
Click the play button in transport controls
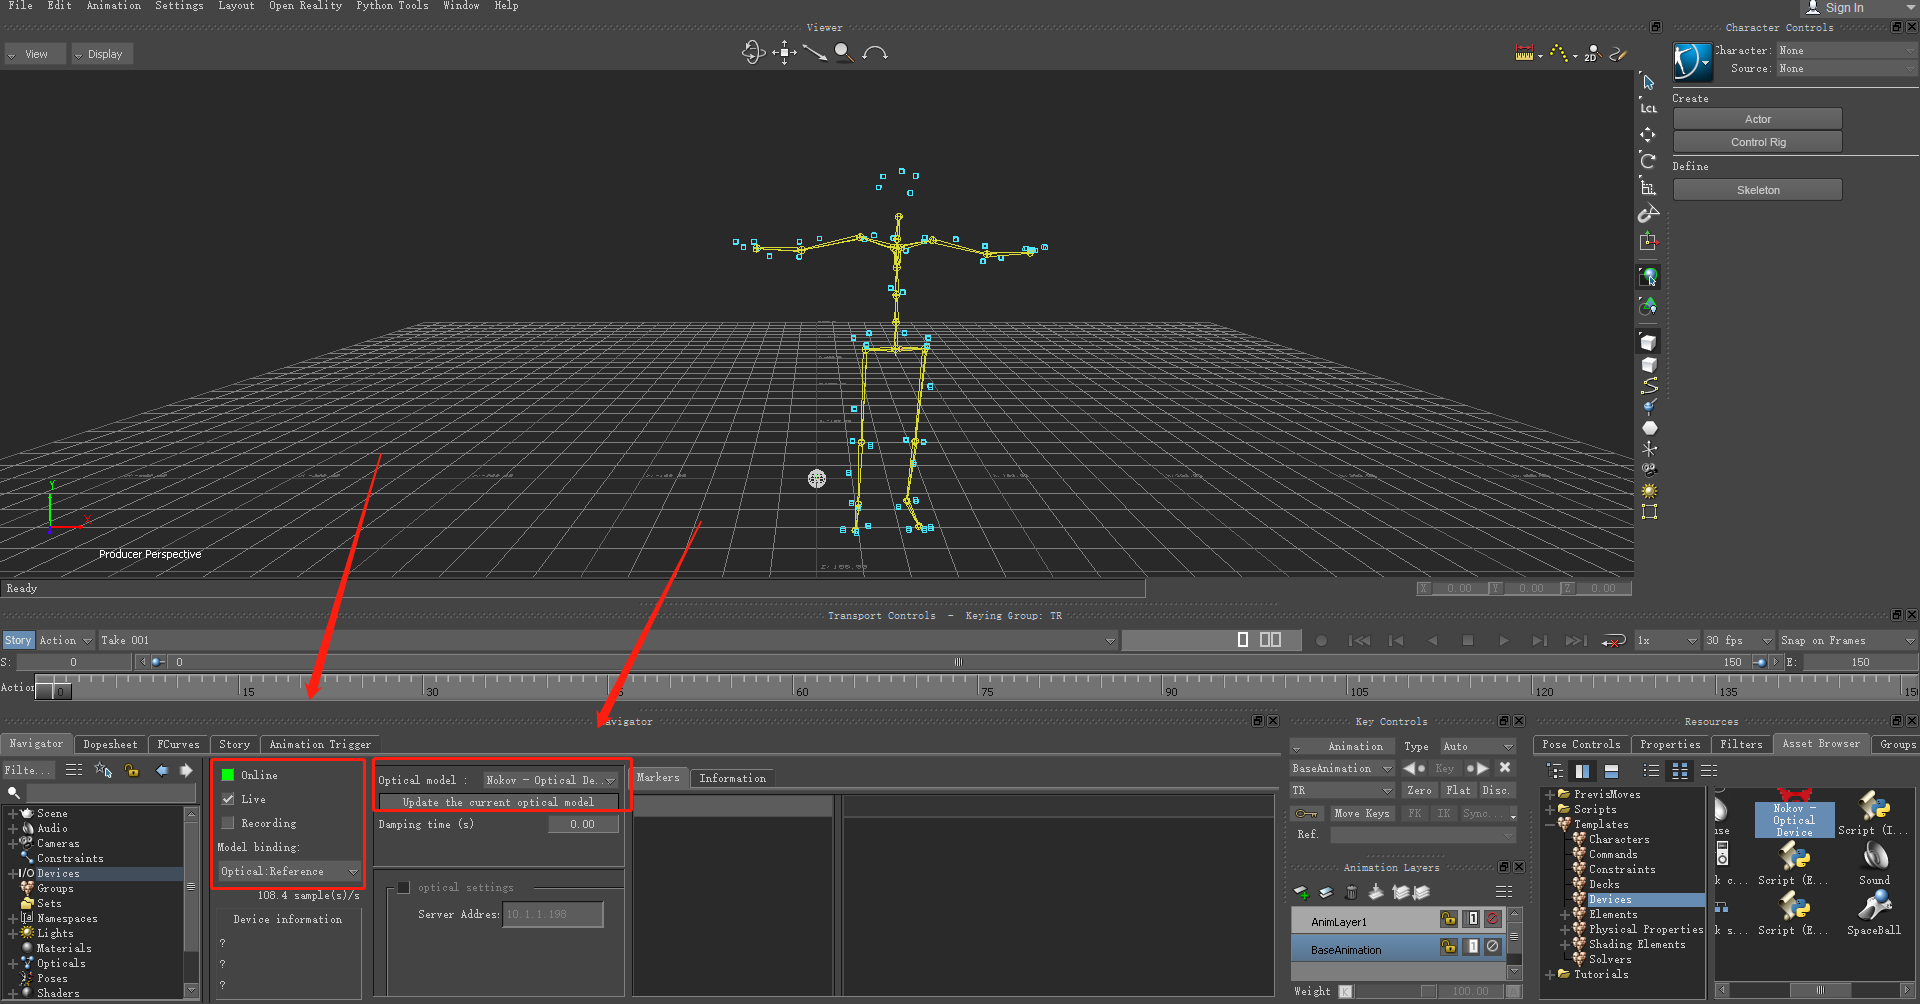(x=1503, y=640)
